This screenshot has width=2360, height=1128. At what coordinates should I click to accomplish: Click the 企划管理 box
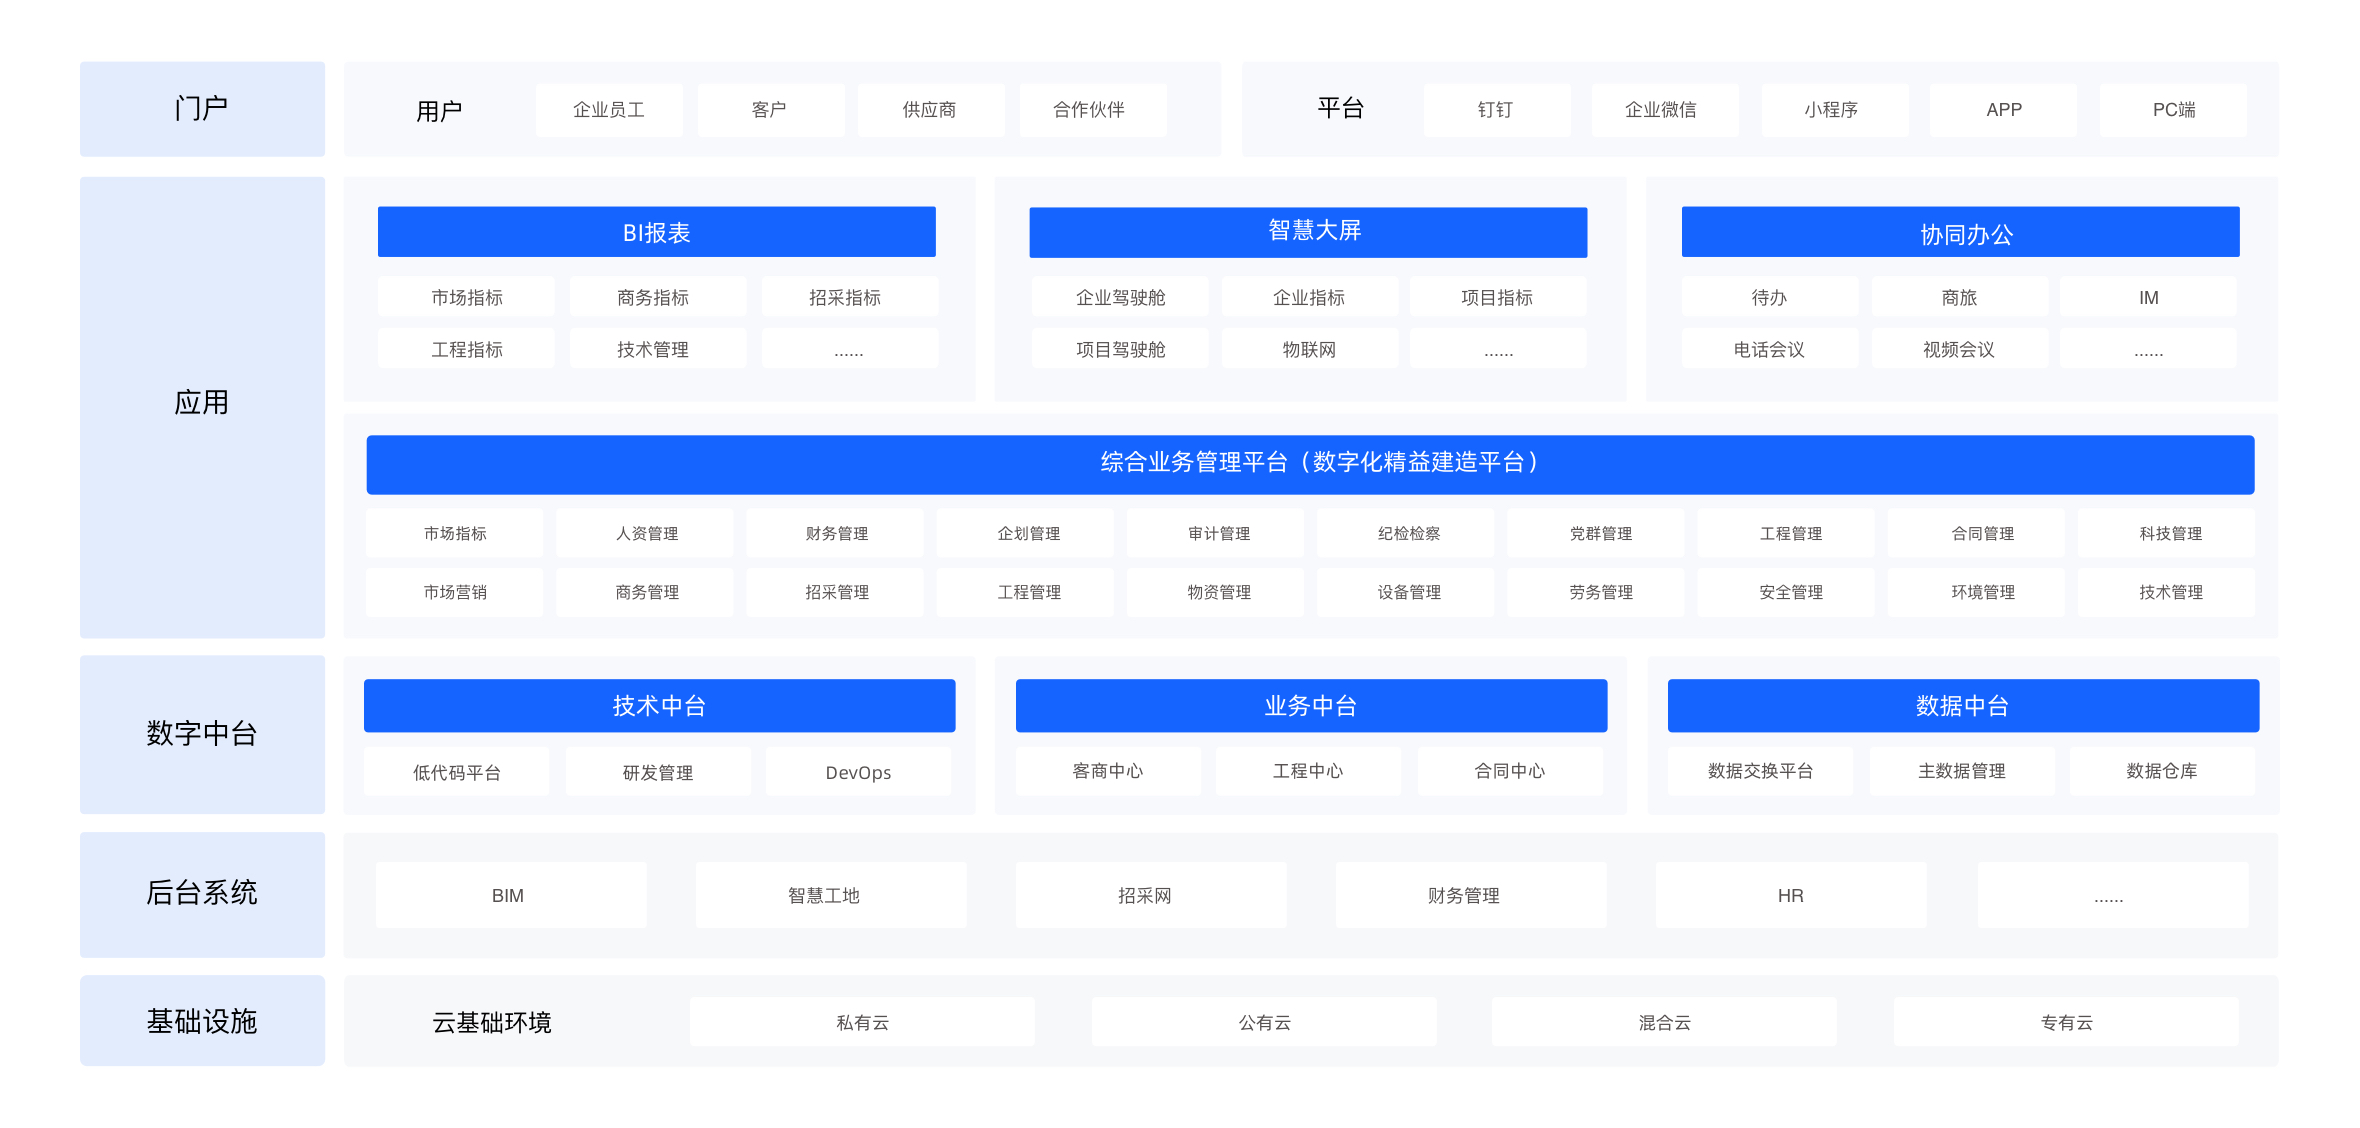(x=1027, y=533)
